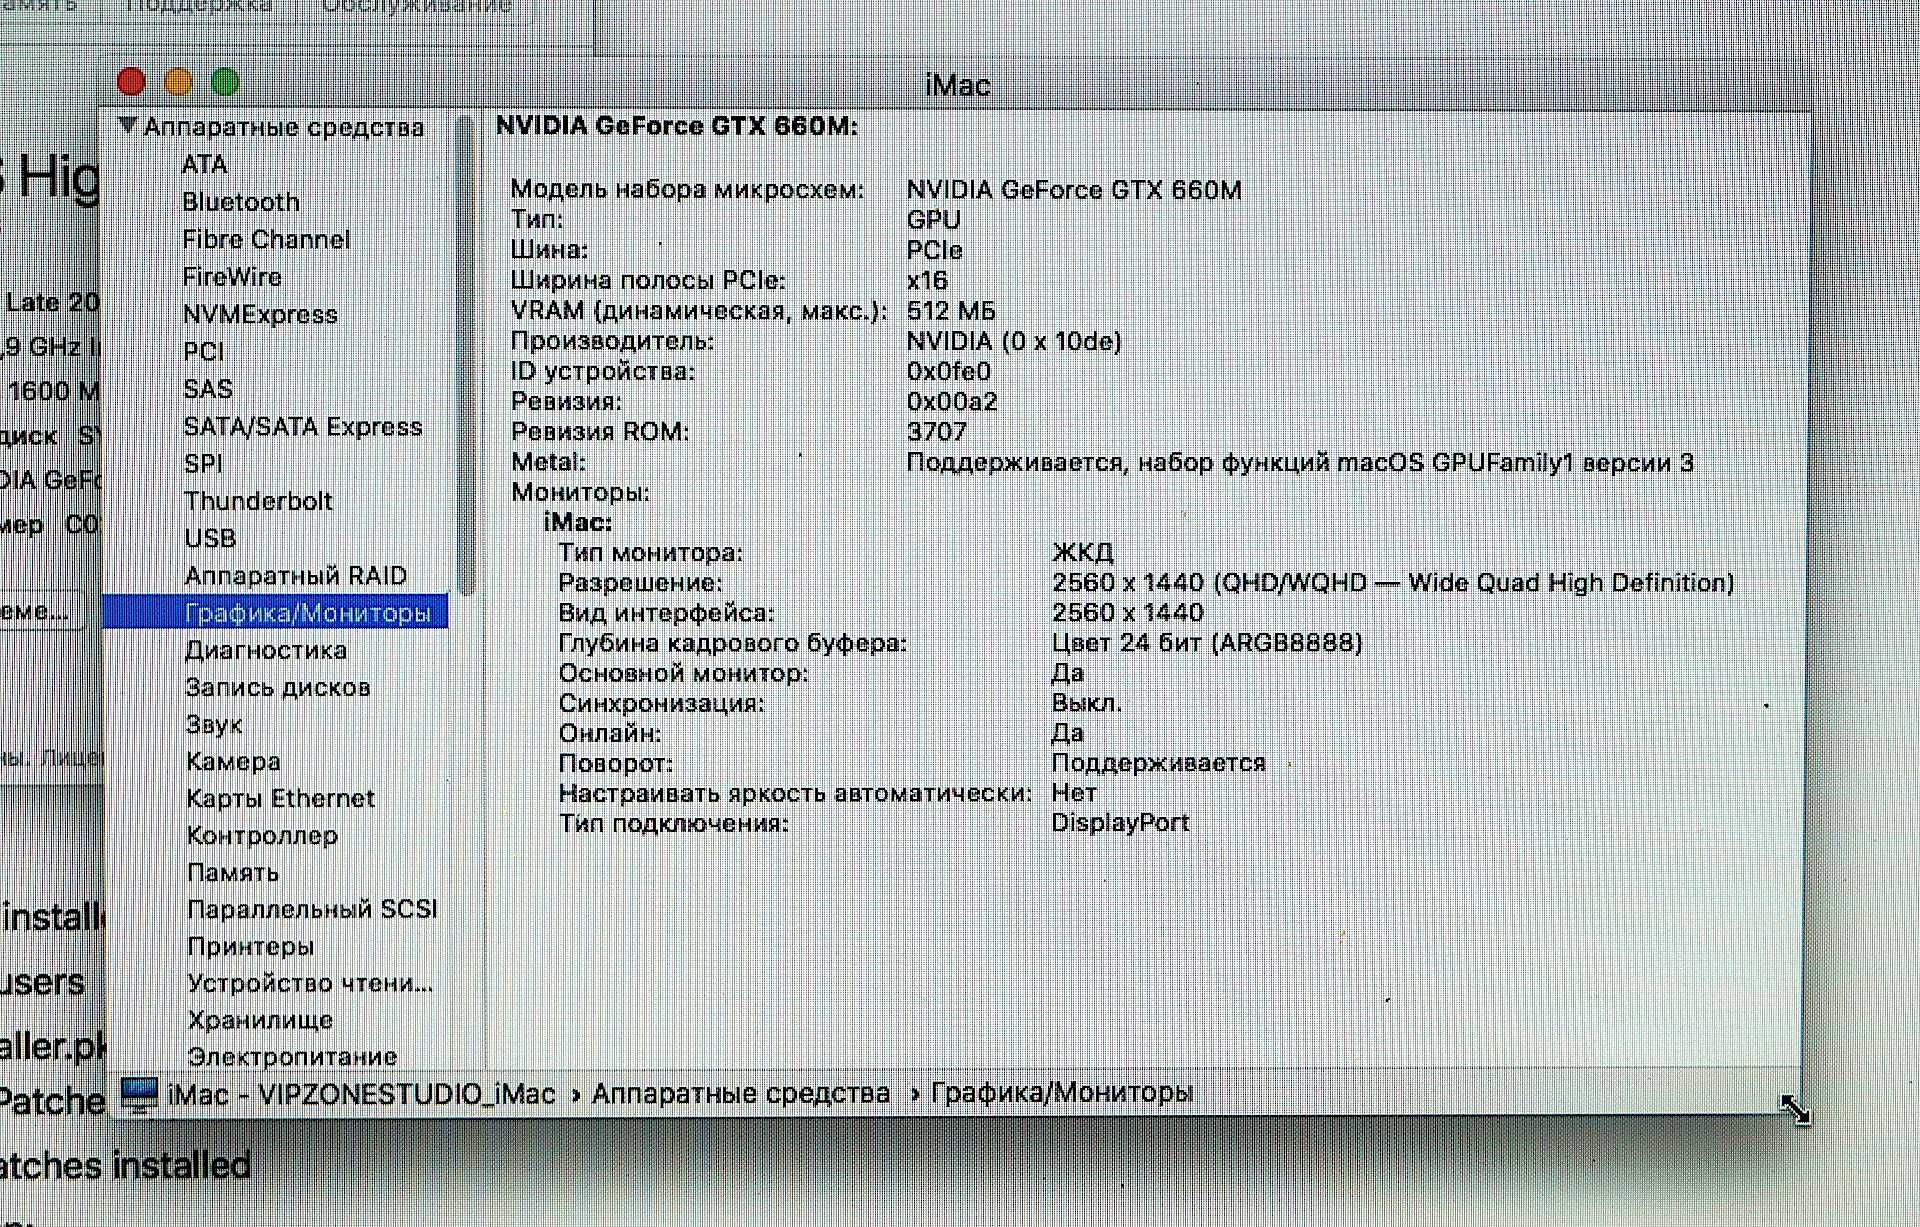
Task: Select SAS in the sidebar
Action: click(208, 389)
